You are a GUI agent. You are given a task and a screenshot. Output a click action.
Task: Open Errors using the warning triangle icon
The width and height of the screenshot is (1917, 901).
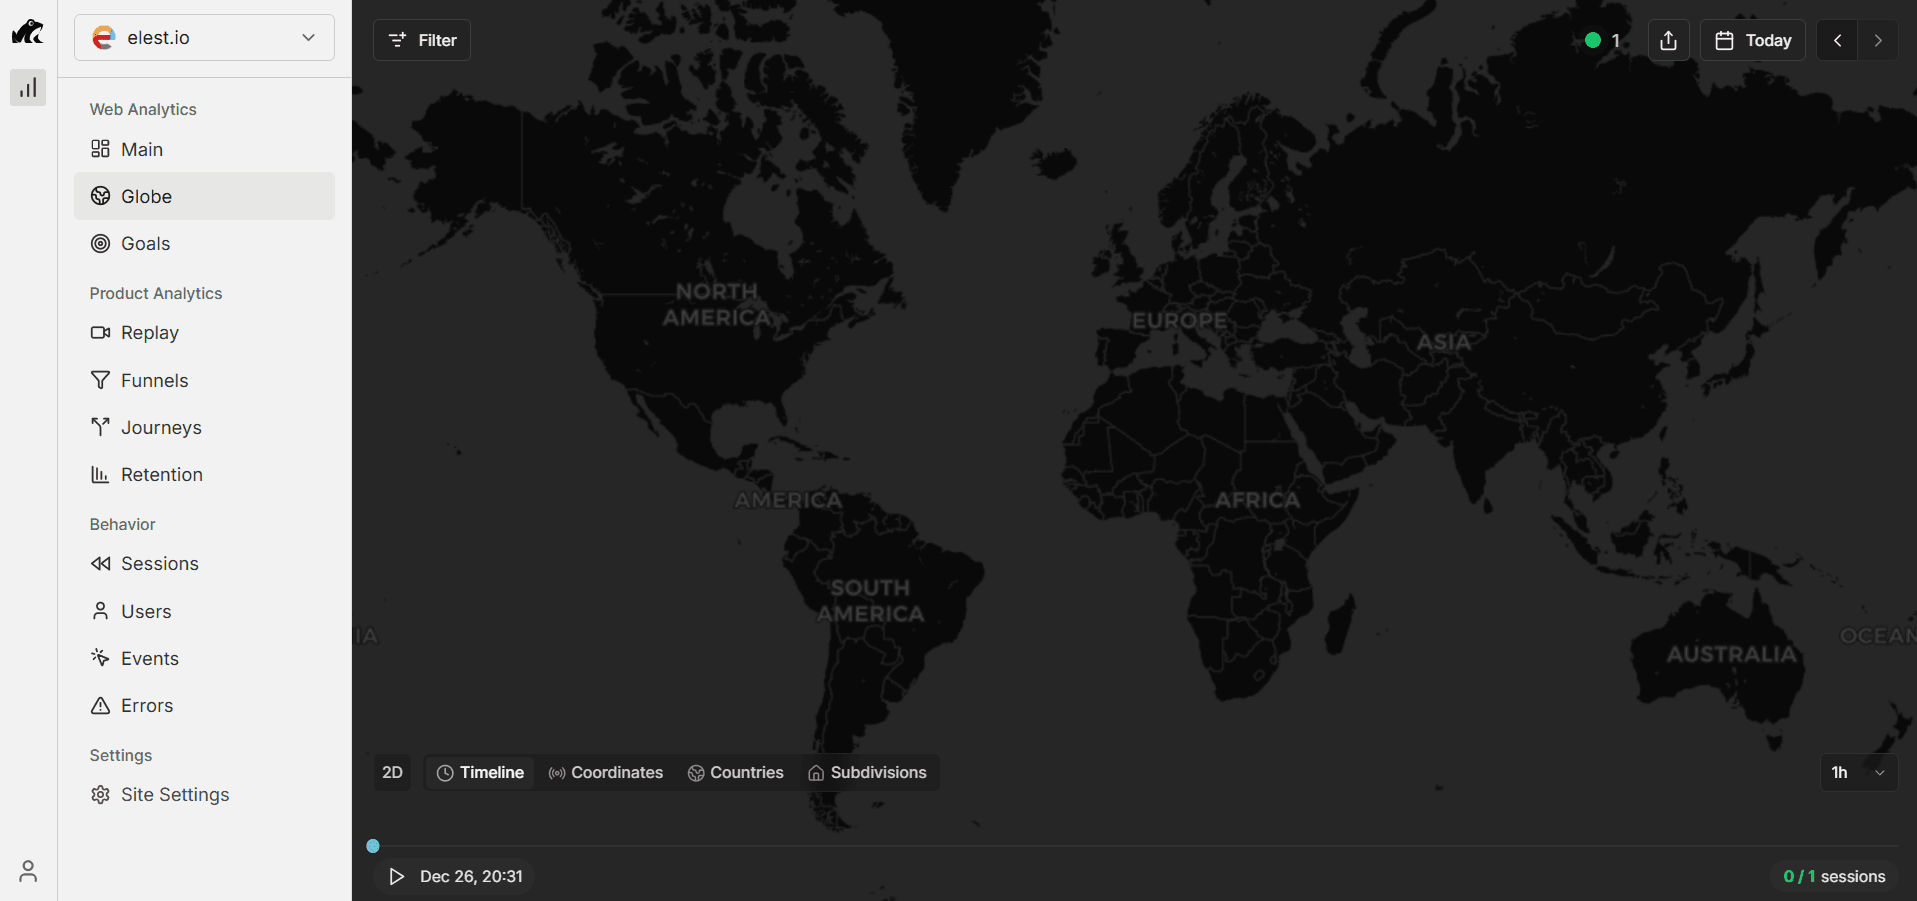point(100,705)
